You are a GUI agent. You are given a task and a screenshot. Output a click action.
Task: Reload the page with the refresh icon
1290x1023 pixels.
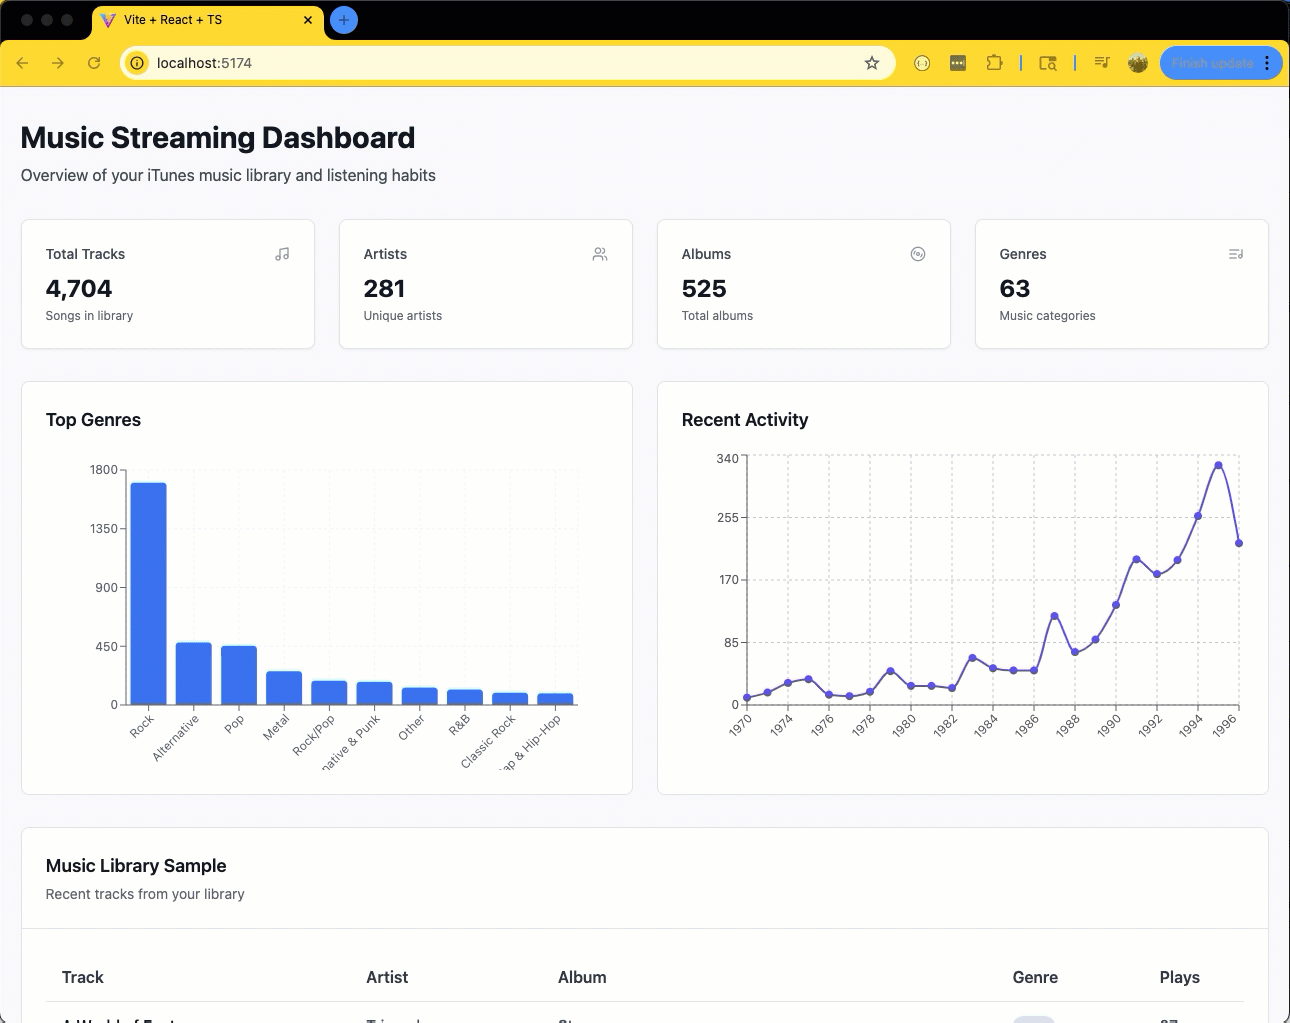tap(94, 63)
